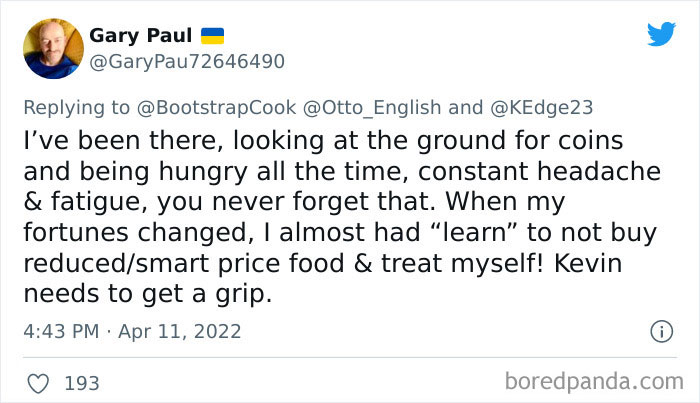
Task: Like the tweet with the heart icon
Action: (x=41, y=382)
